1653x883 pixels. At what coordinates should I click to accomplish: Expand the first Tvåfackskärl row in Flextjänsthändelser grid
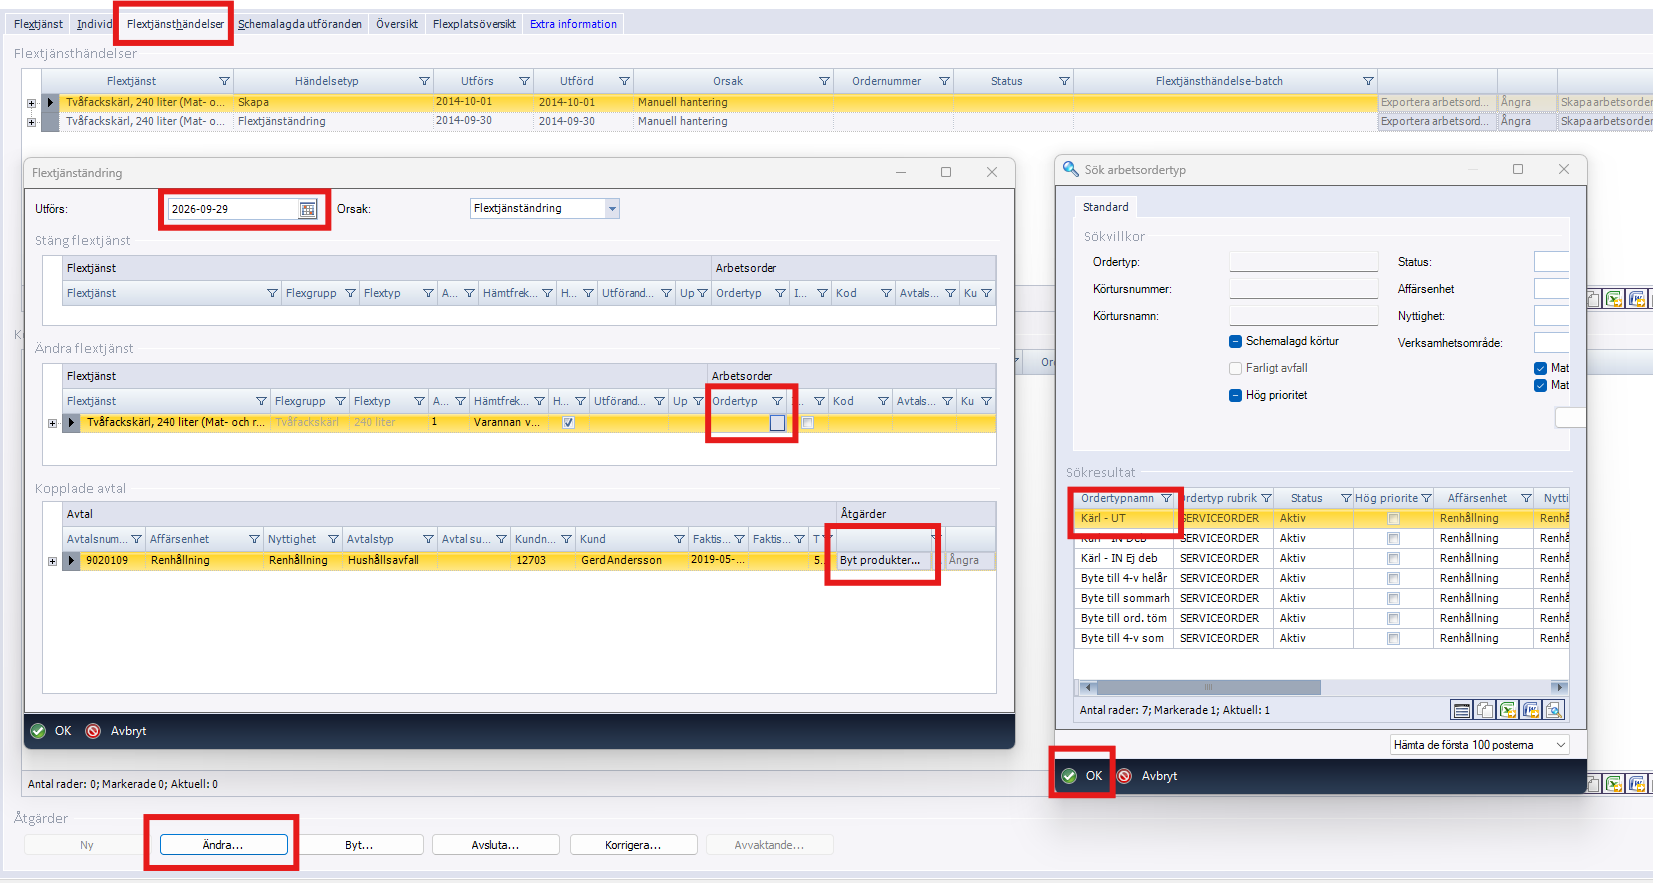point(31,103)
